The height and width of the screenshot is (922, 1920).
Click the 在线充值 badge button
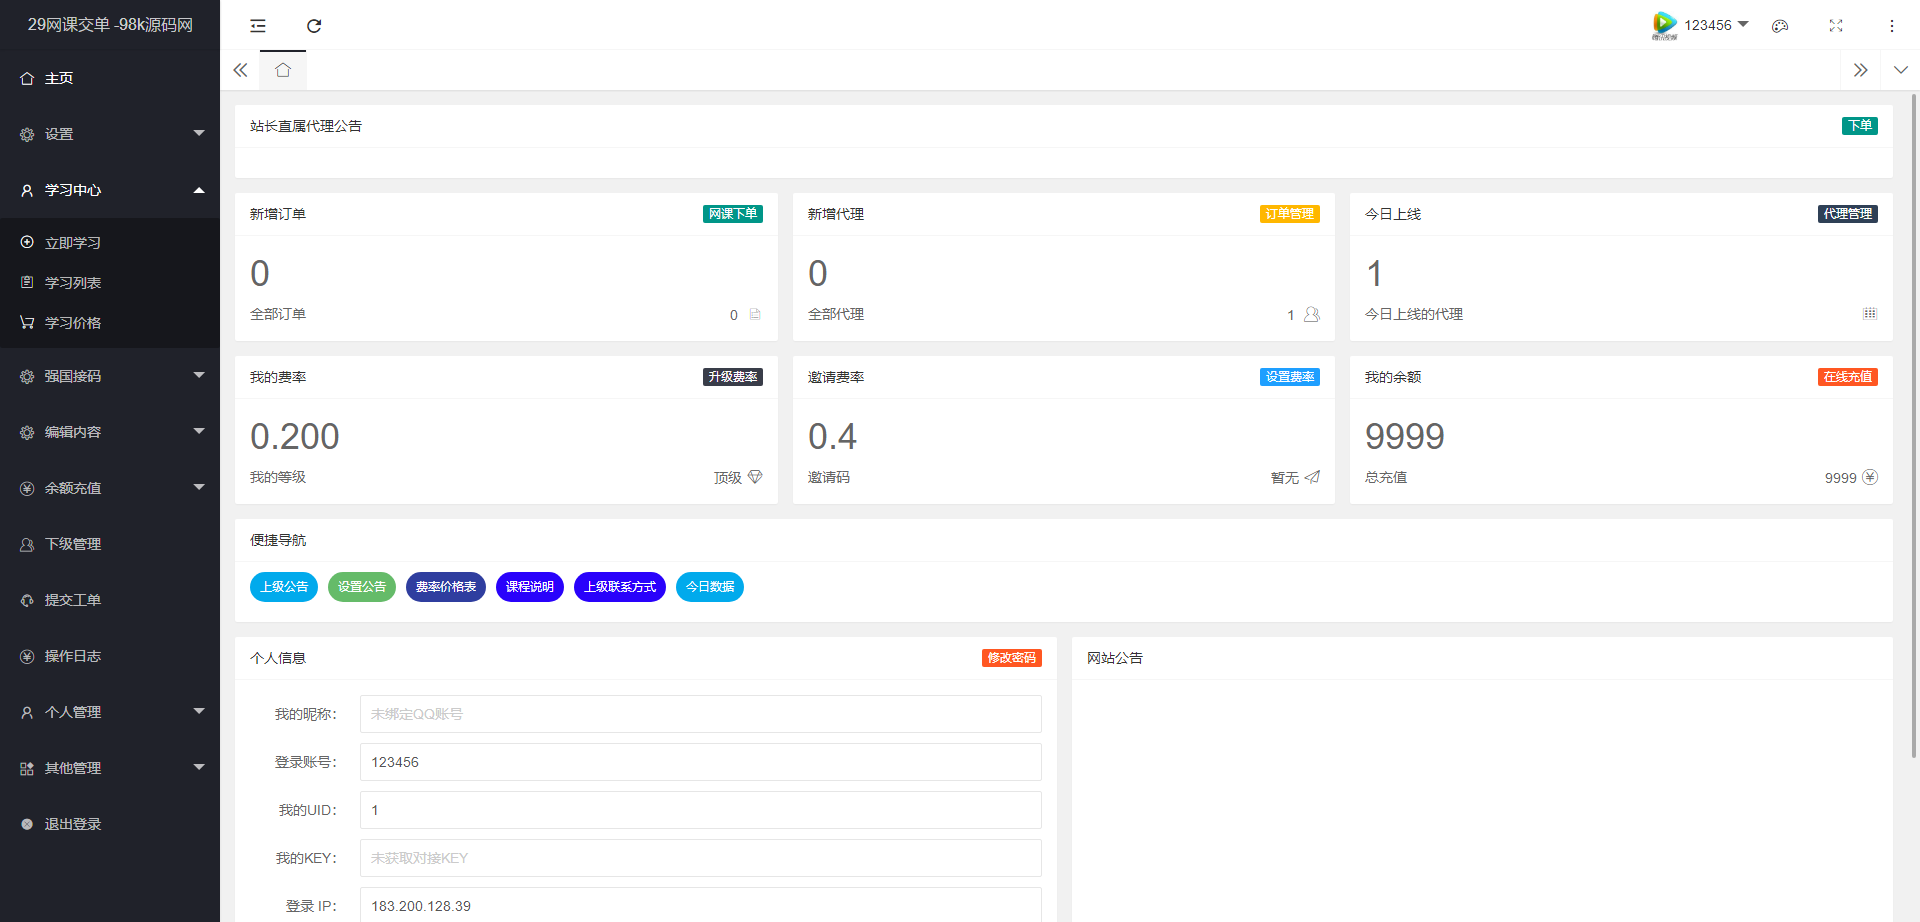[1847, 377]
